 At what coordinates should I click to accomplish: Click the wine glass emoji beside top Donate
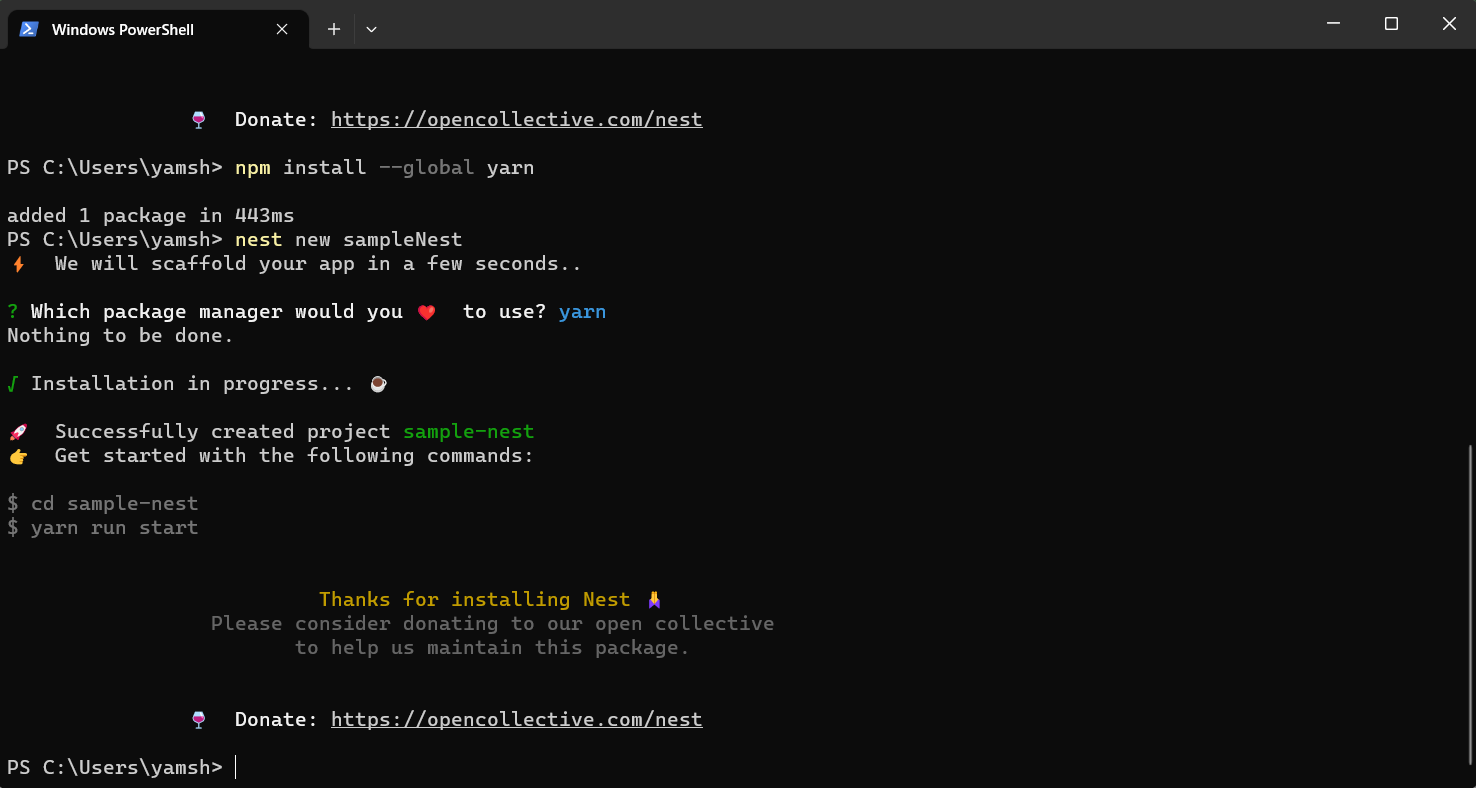(x=198, y=120)
